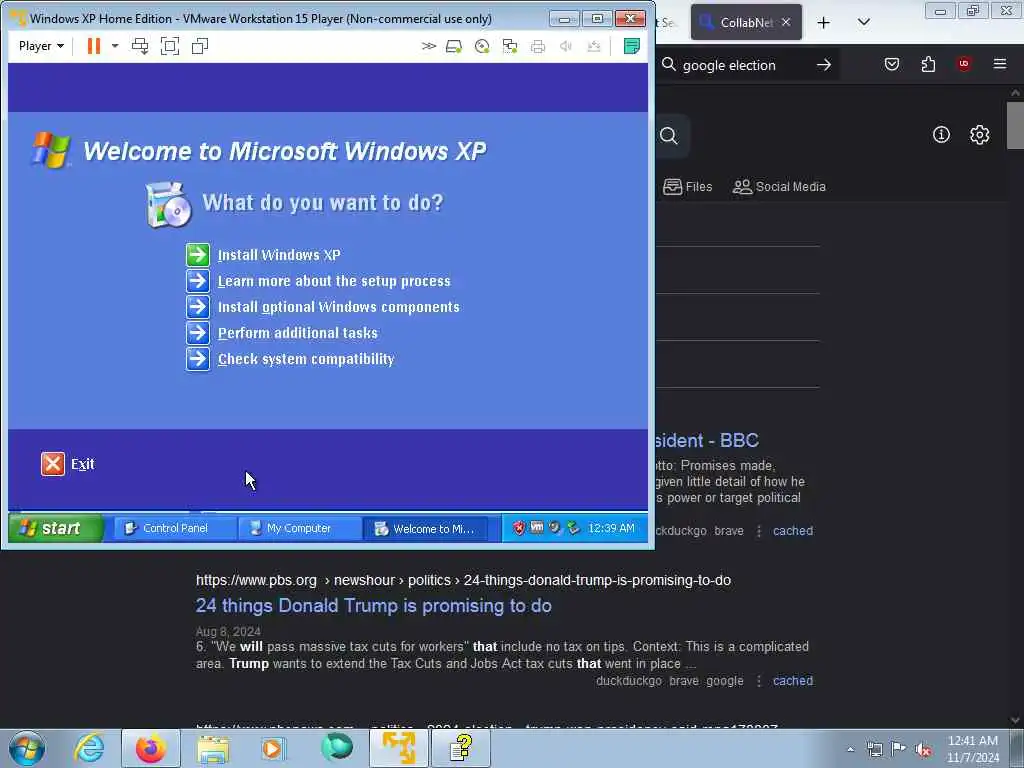Open the XP start menu button

click(x=56, y=528)
